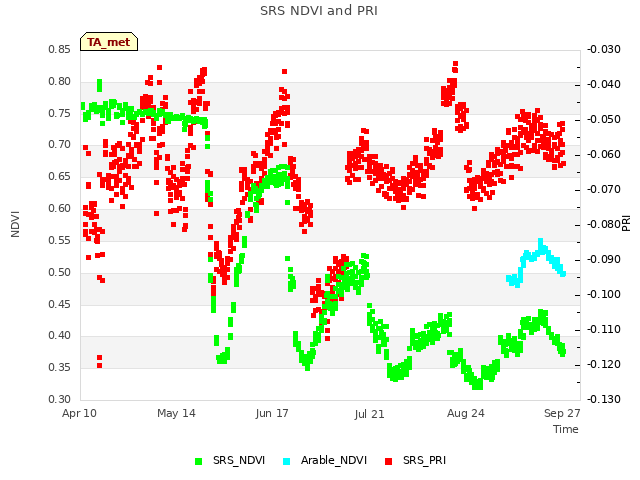The image size is (640, 480).
Task: Select the Arable_NDVI legend label
Action: 334,460
